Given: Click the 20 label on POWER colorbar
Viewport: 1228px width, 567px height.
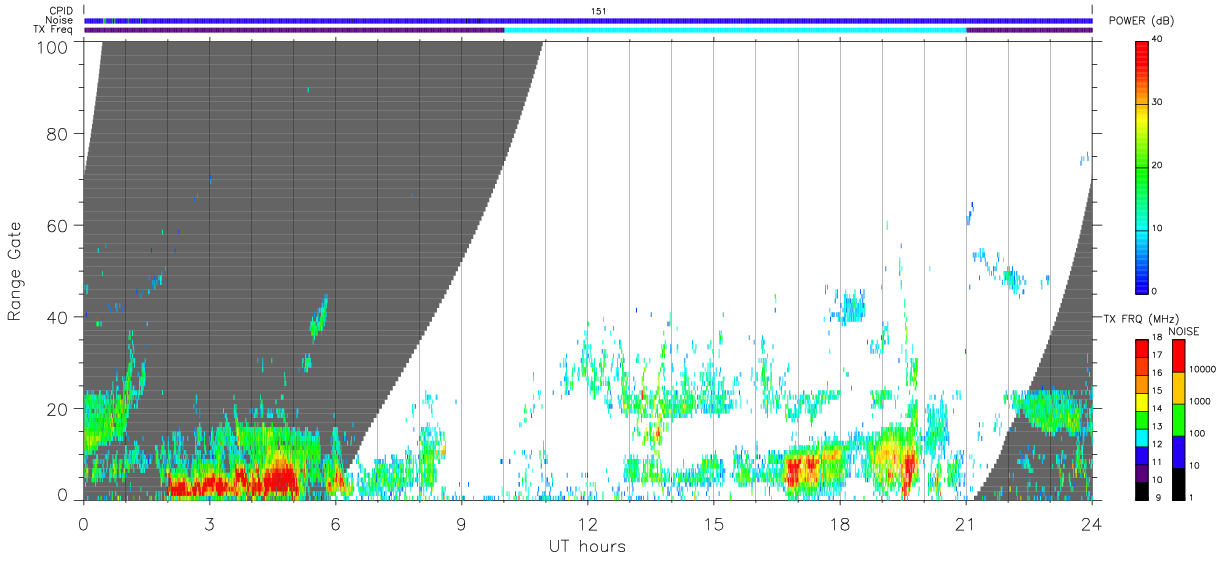Looking at the screenshot, I should (1159, 166).
